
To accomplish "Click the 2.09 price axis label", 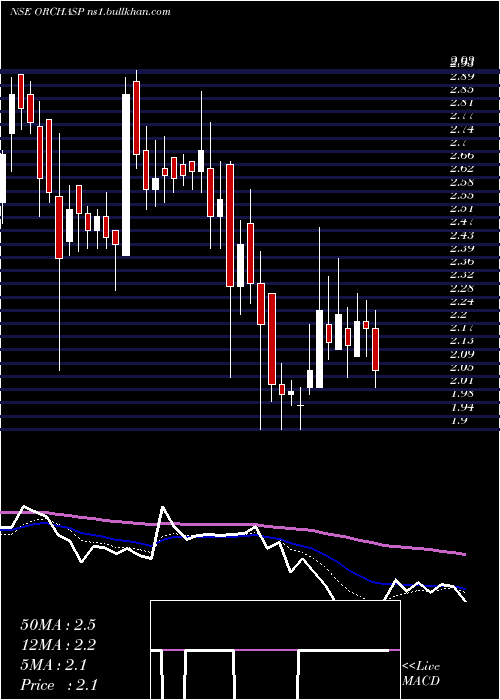I will pyautogui.click(x=462, y=354).
